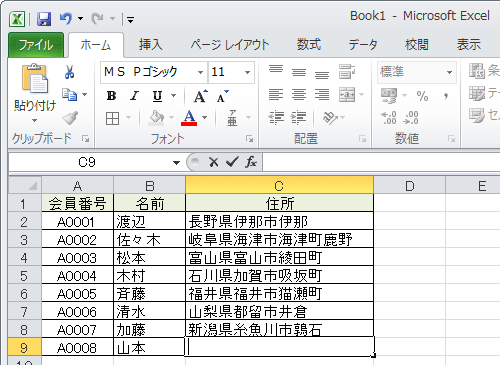Open the underline style dropdown arrow
Screen dimensions: 500x365
click(x=173, y=96)
